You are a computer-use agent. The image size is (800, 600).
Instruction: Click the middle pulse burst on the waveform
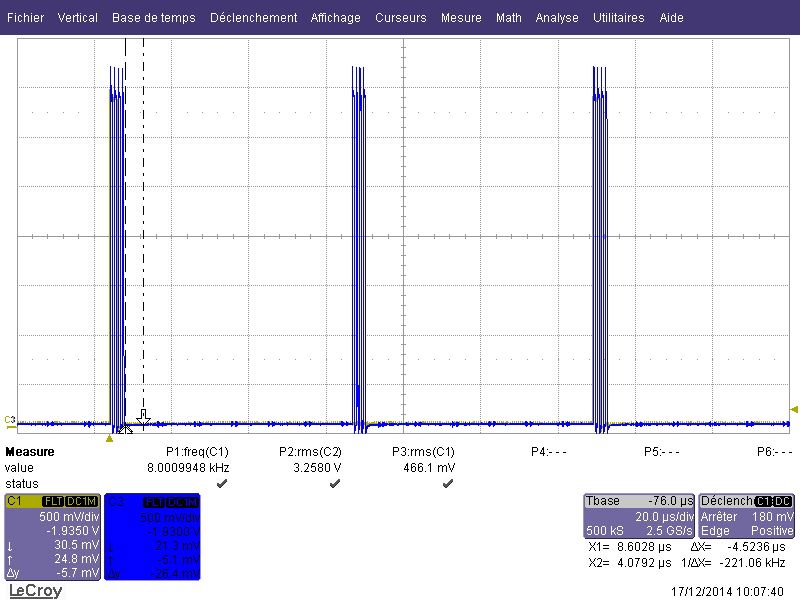(x=359, y=250)
